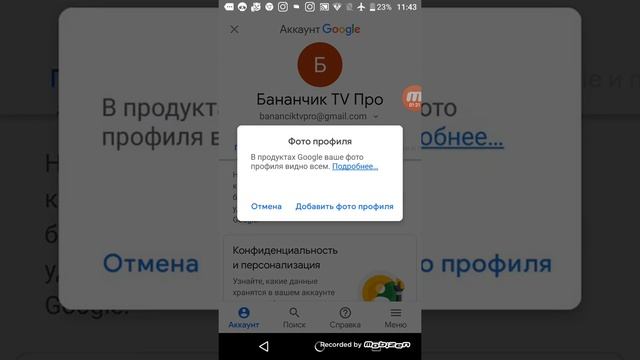Tap the airplane mode icon in status bar
Screen dimensions: 640x360
click(361, 7)
